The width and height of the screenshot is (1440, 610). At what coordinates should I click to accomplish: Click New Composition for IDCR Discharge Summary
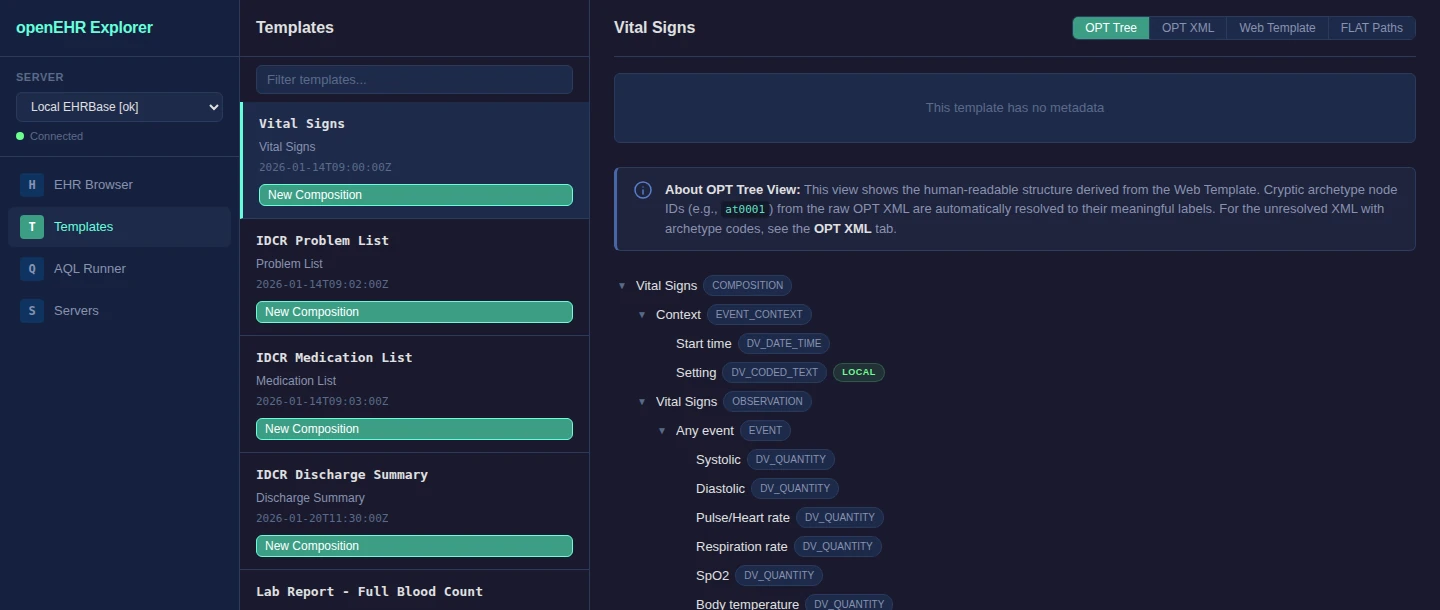[414, 546]
